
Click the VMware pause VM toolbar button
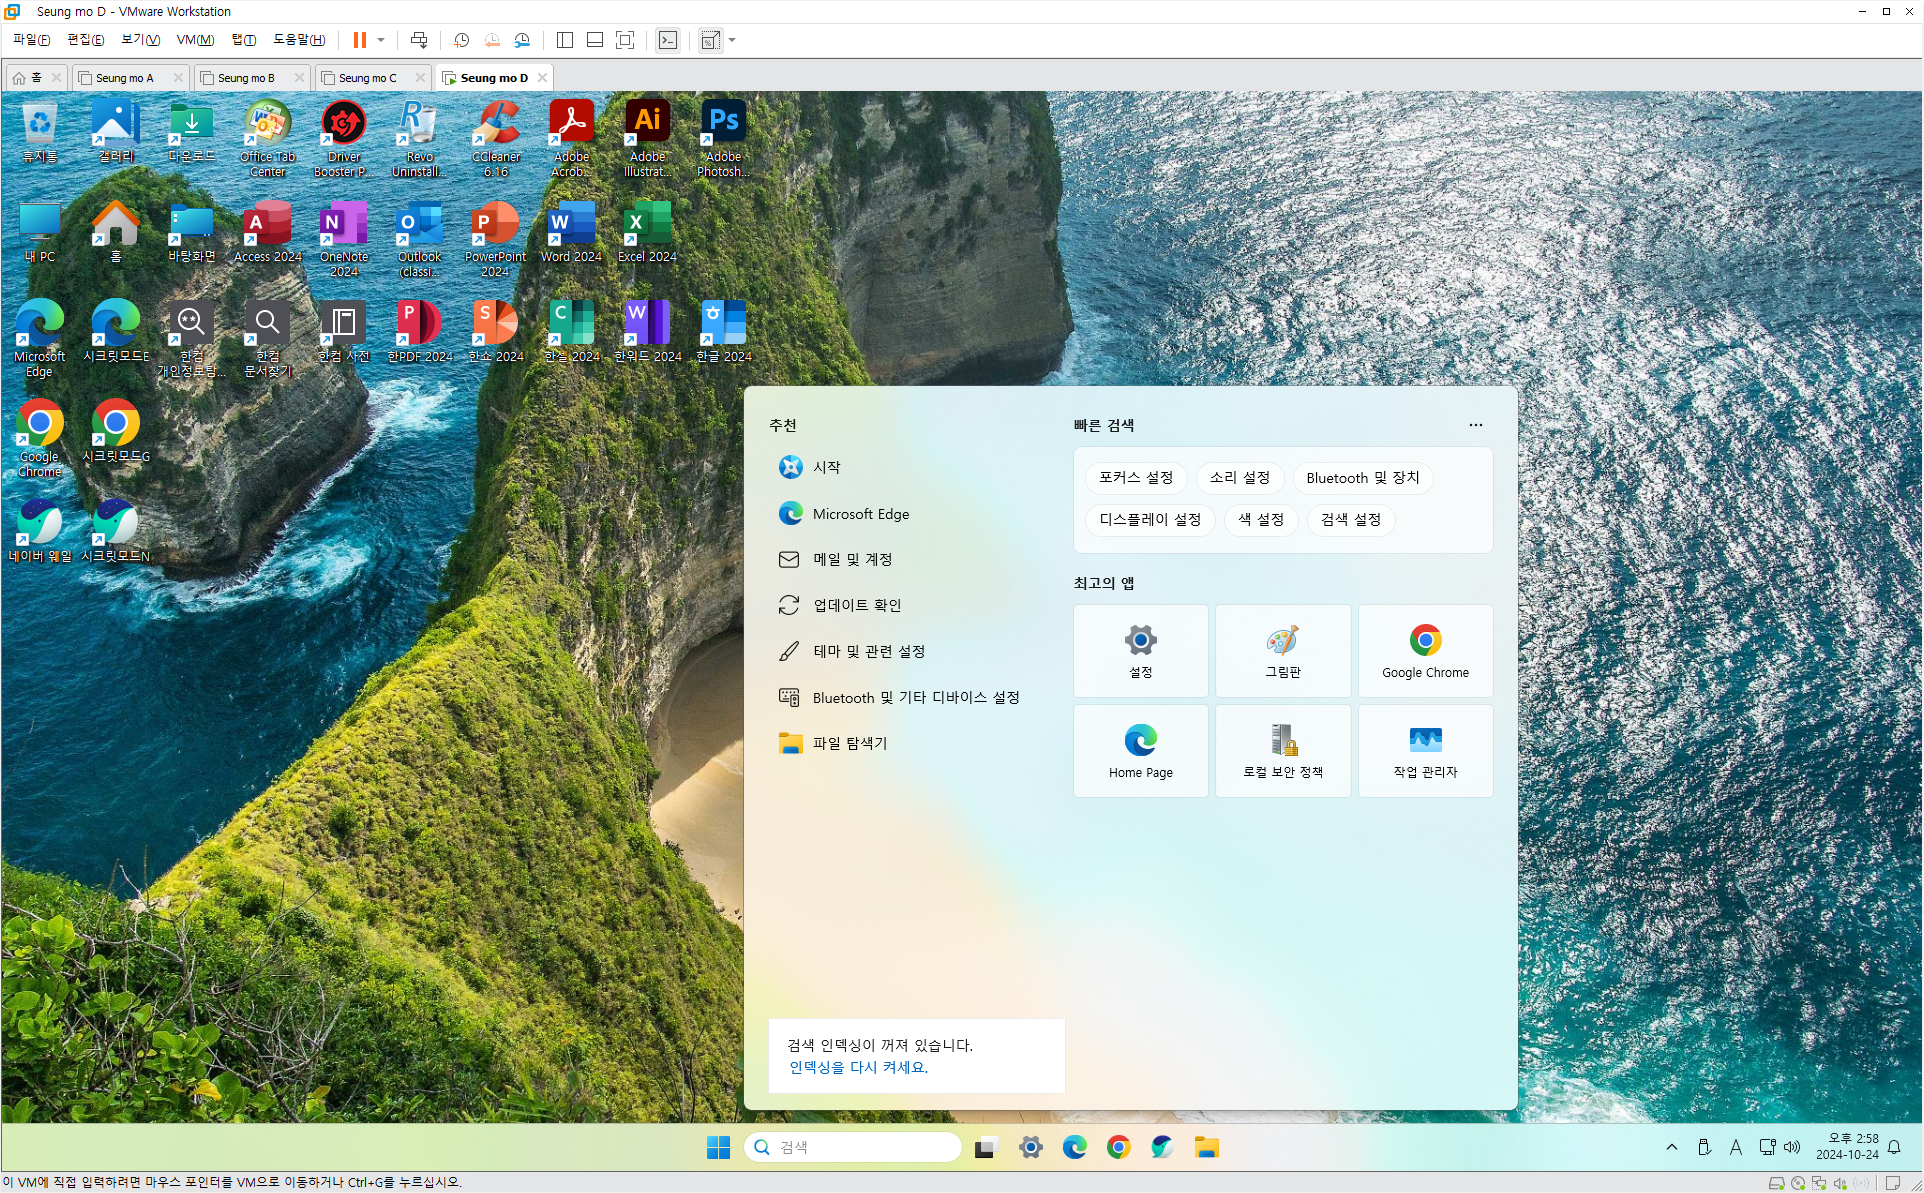coord(359,40)
